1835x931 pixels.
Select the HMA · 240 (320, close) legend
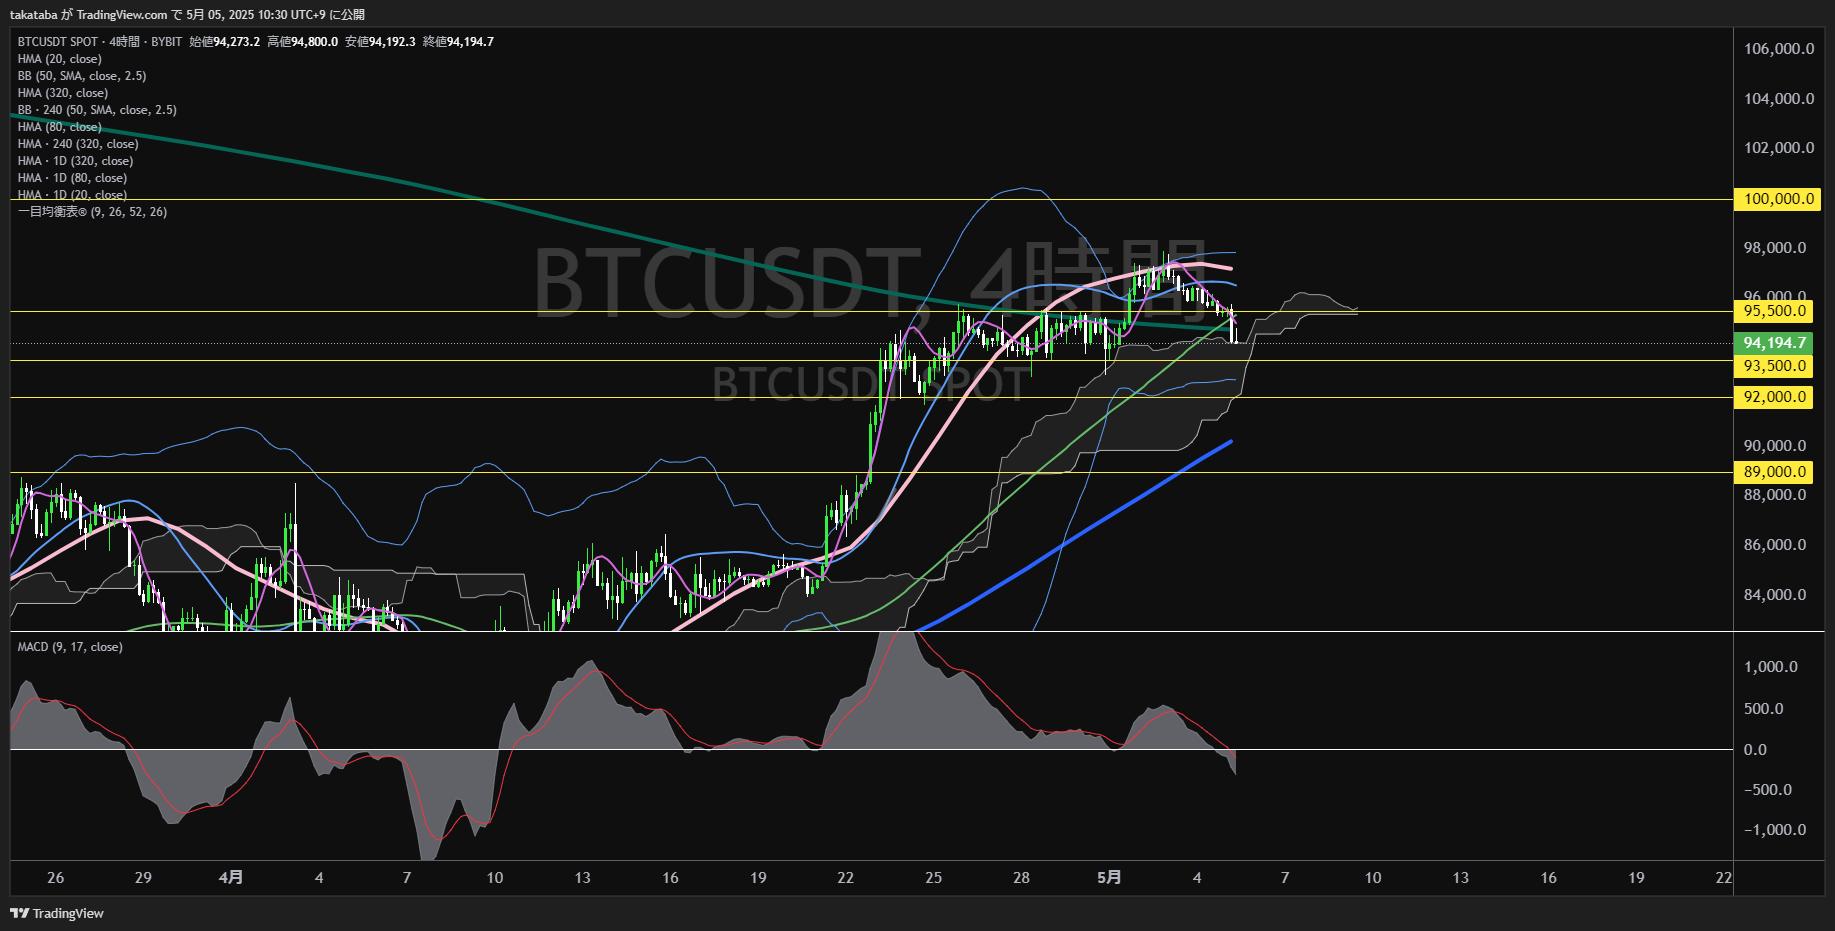pyautogui.click(x=78, y=144)
